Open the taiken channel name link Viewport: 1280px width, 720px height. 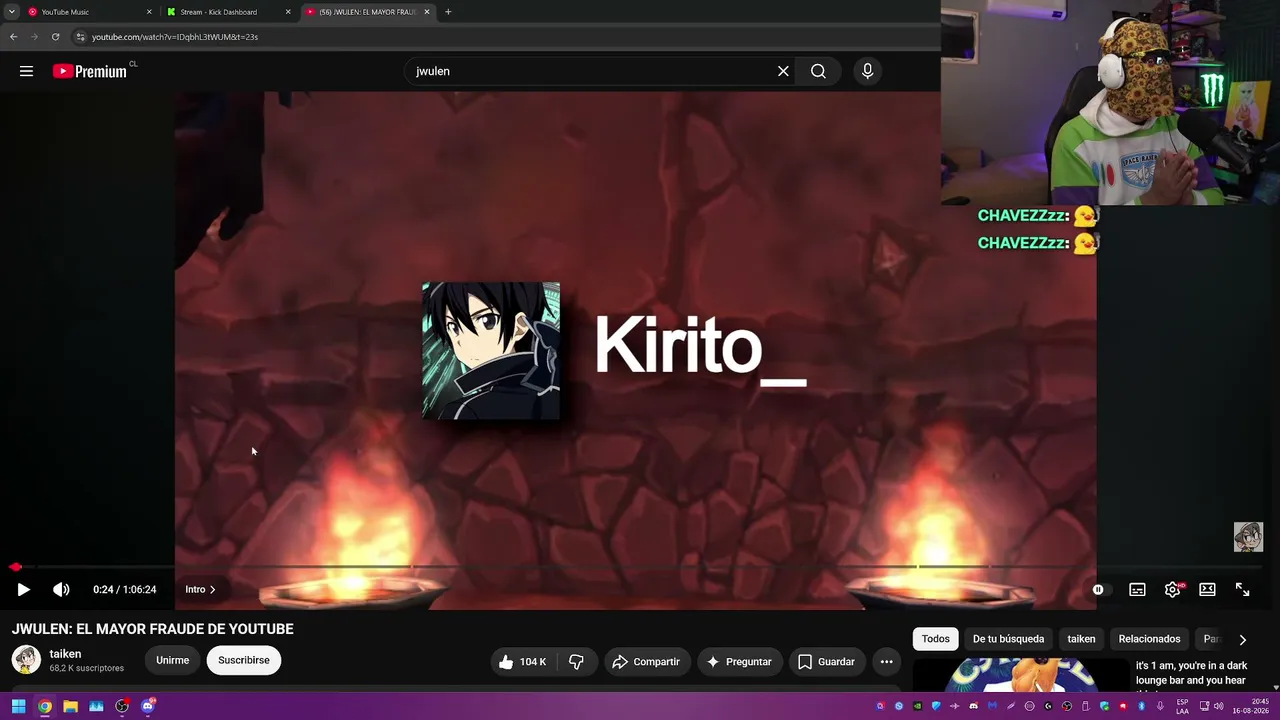tap(65, 654)
